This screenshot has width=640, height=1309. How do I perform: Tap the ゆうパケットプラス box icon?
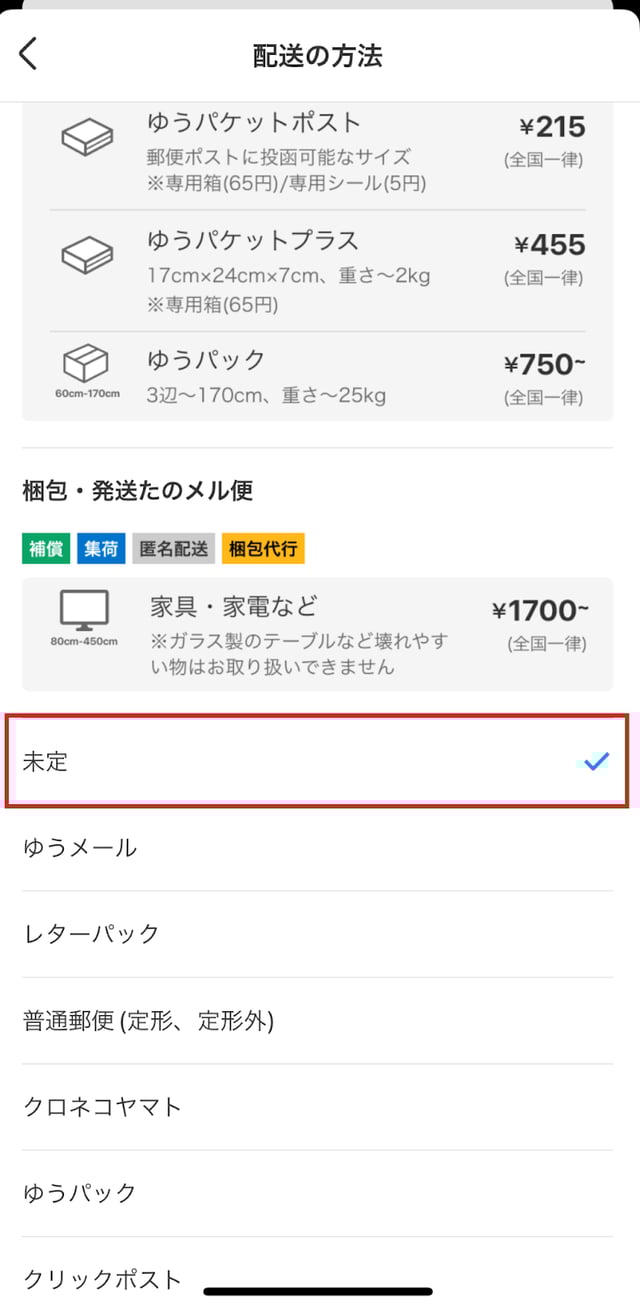point(87,256)
